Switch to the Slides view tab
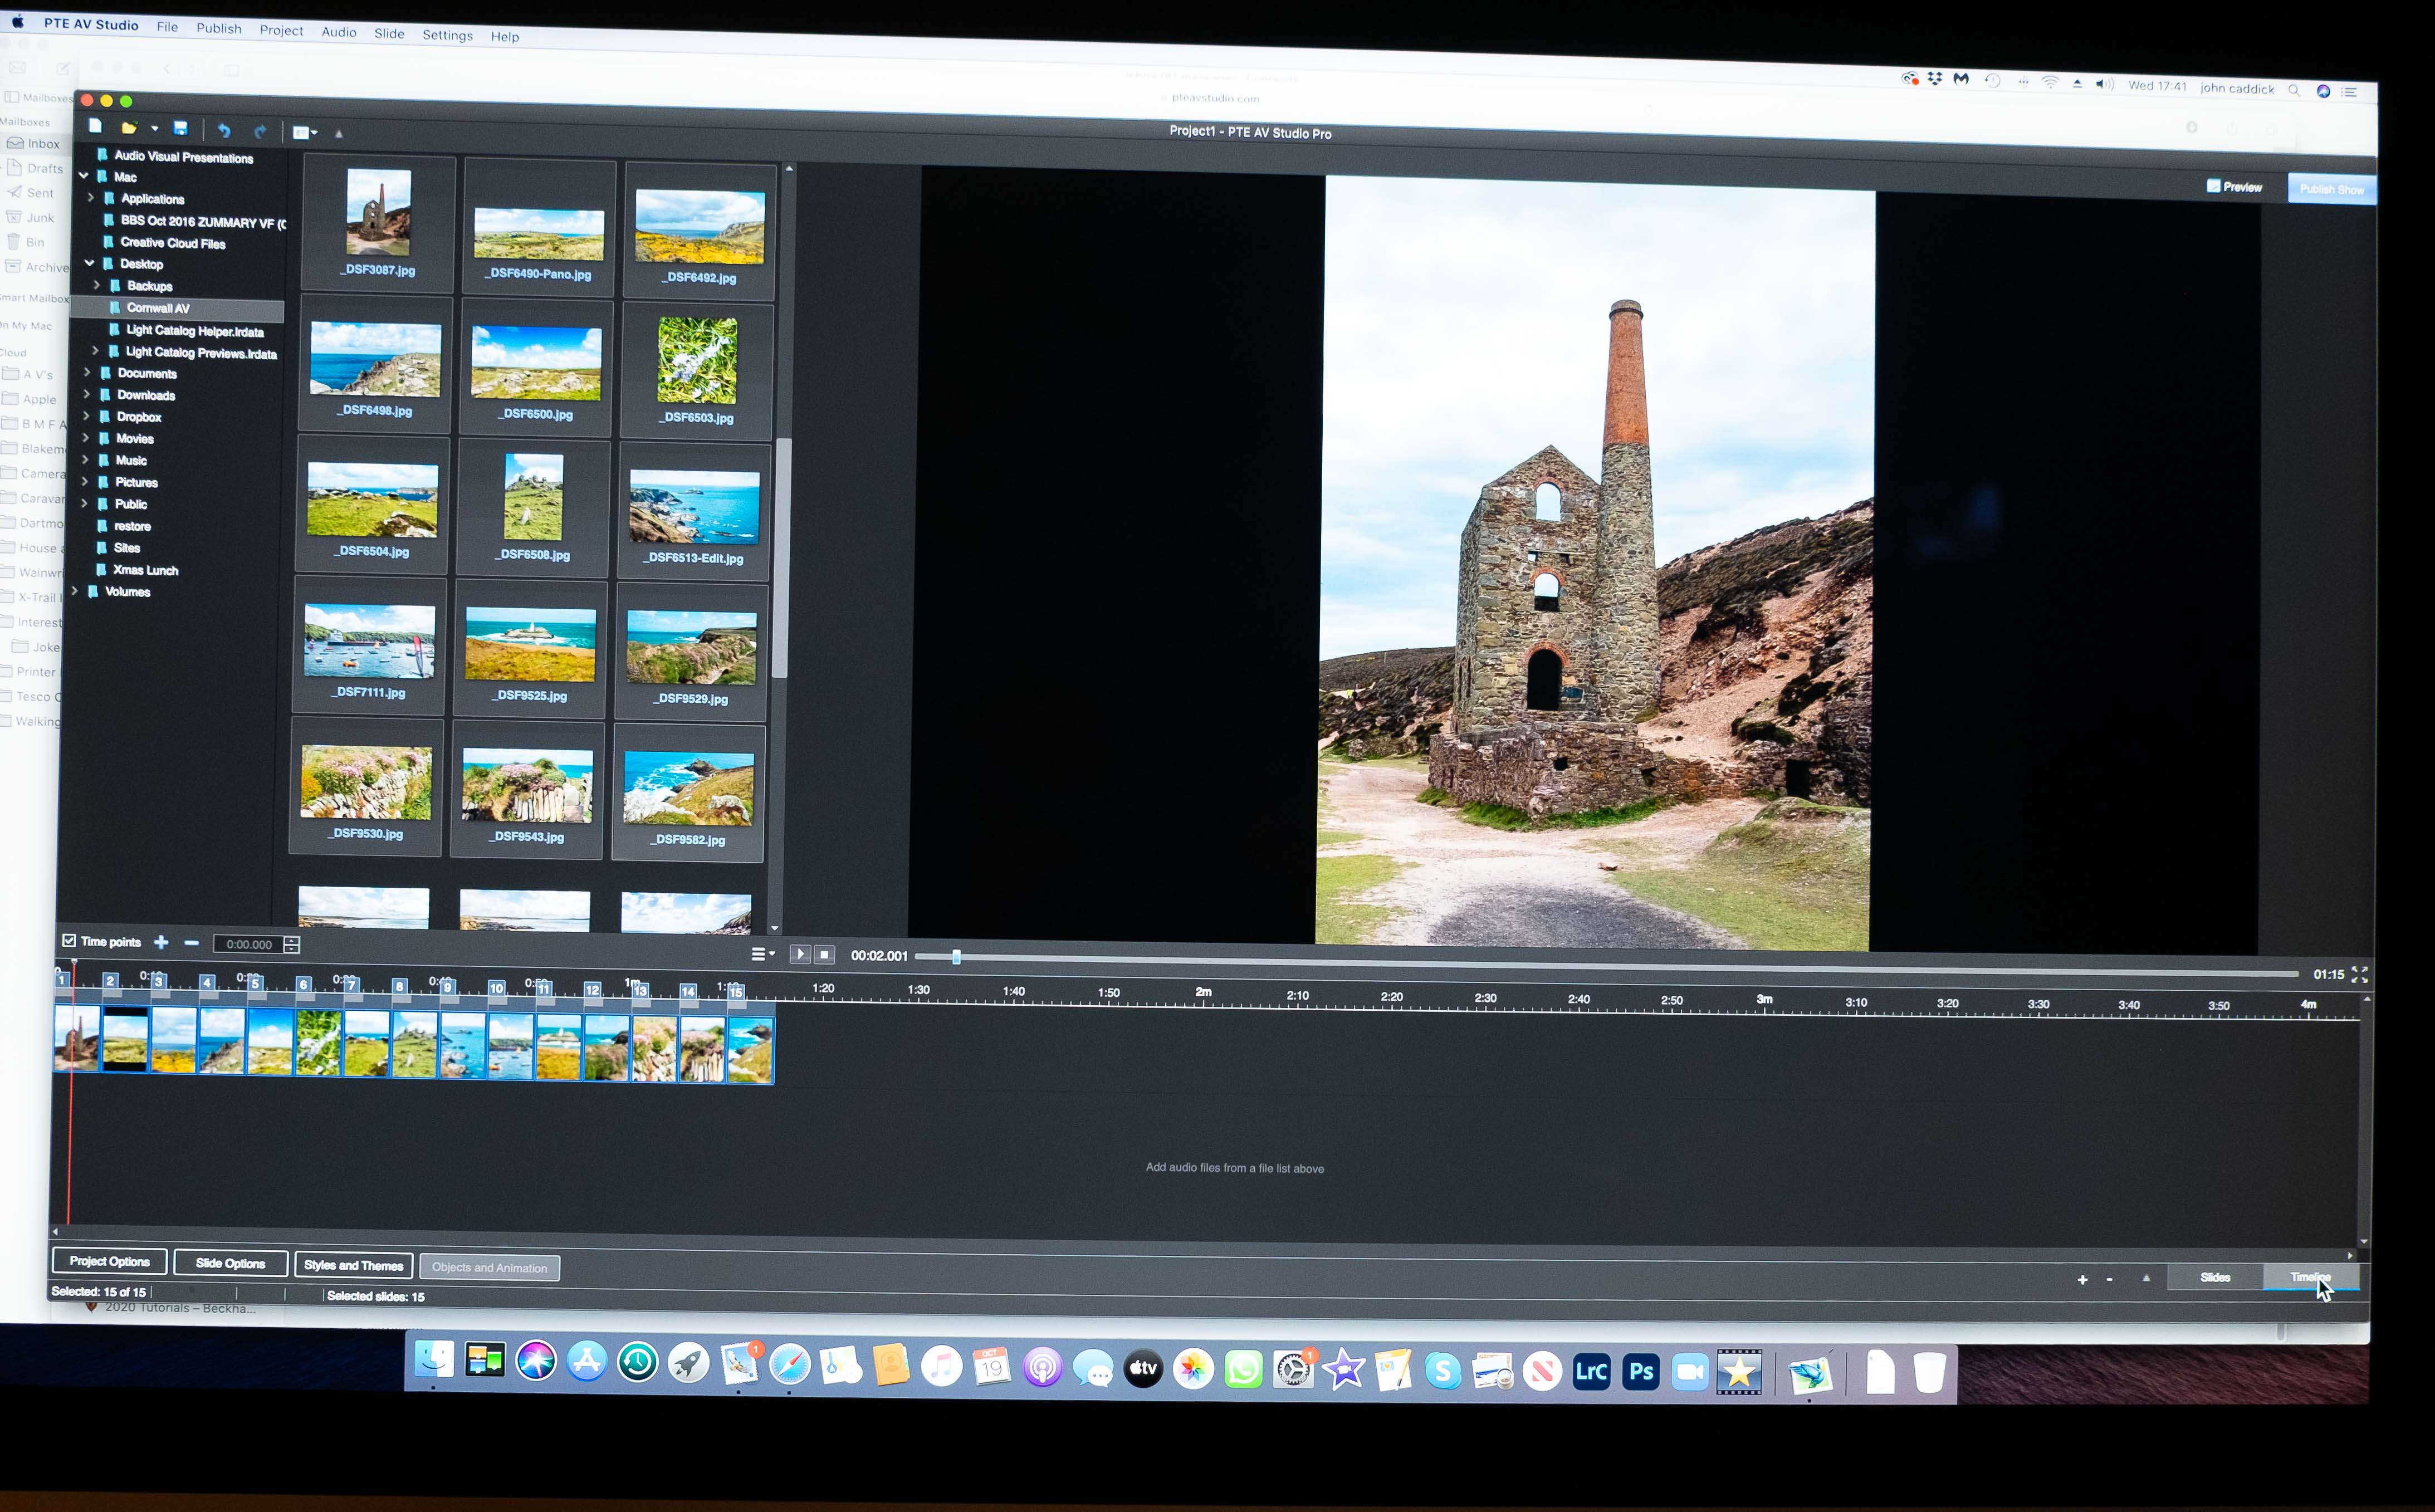Screen dimensions: 2435x1512 pyautogui.click(x=2215, y=1277)
